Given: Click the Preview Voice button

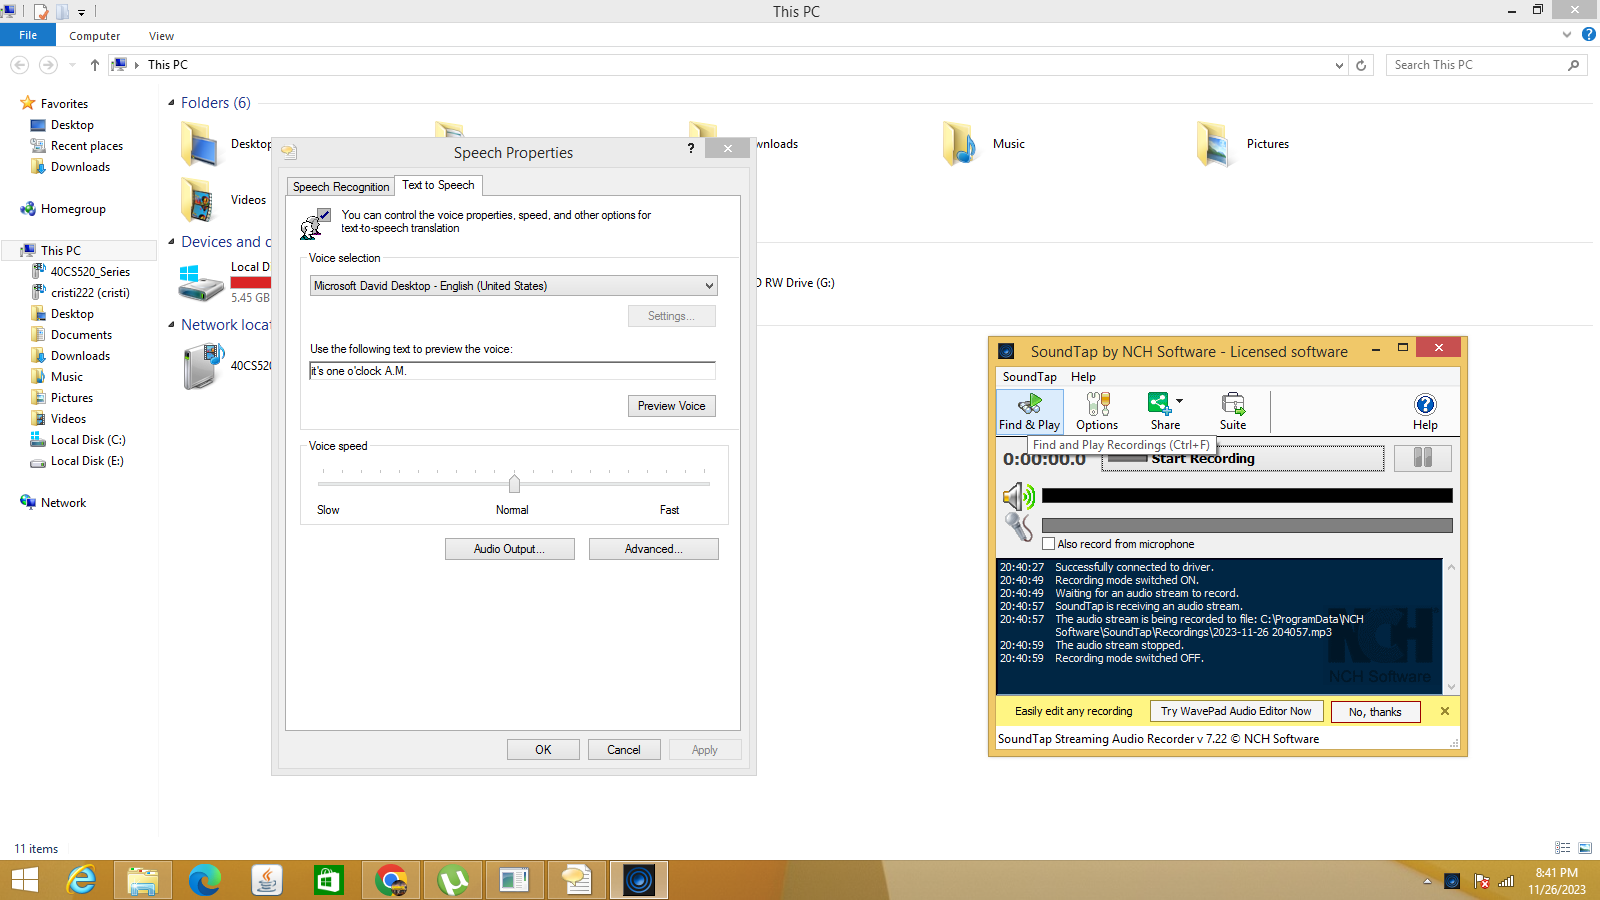Looking at the screenshot, I should point(671,405).
